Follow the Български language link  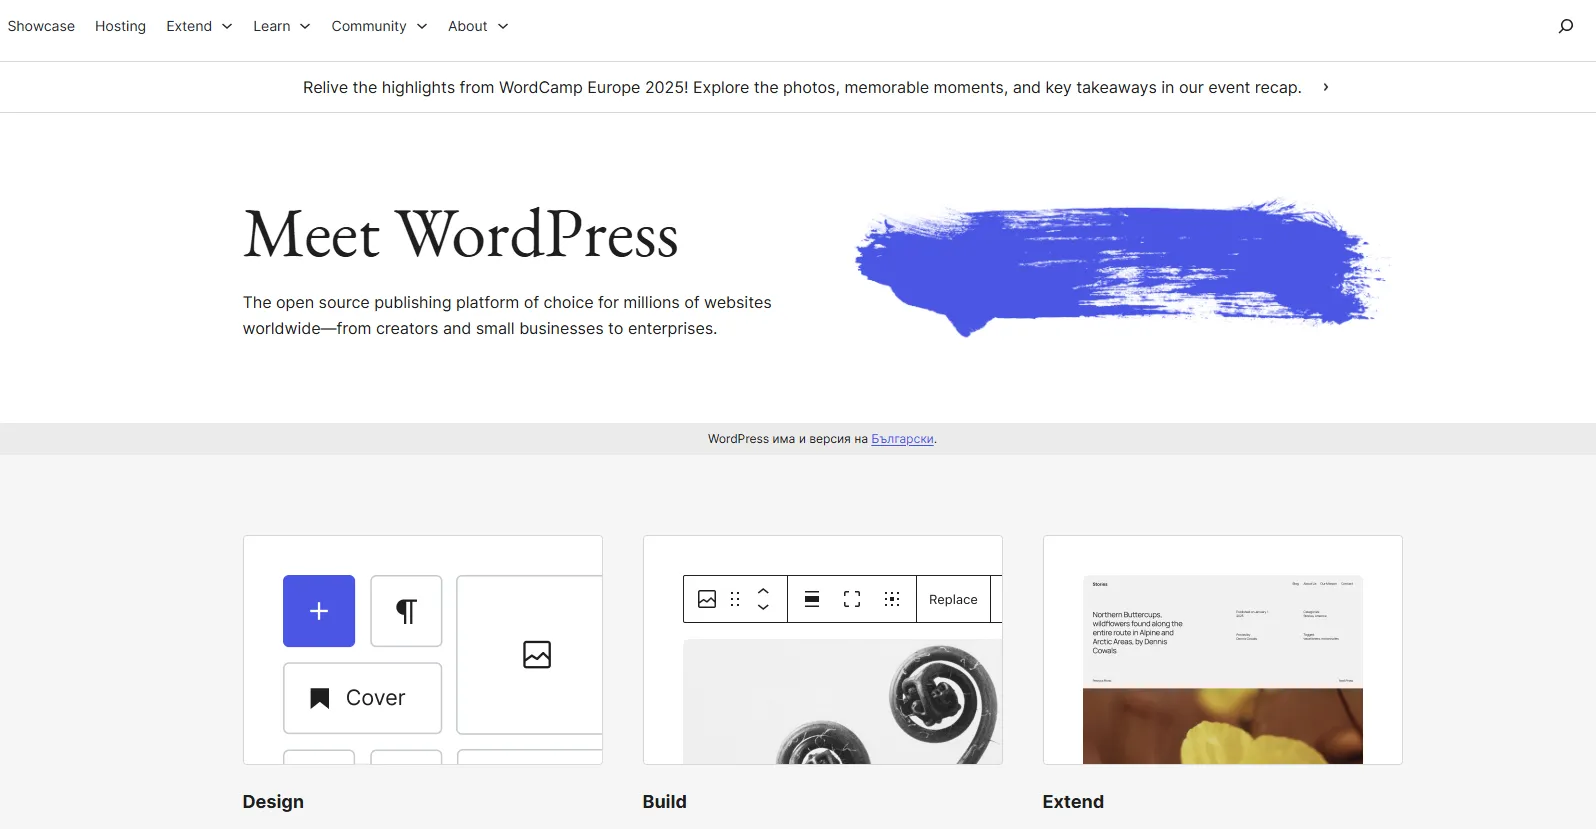coord(902,439)
